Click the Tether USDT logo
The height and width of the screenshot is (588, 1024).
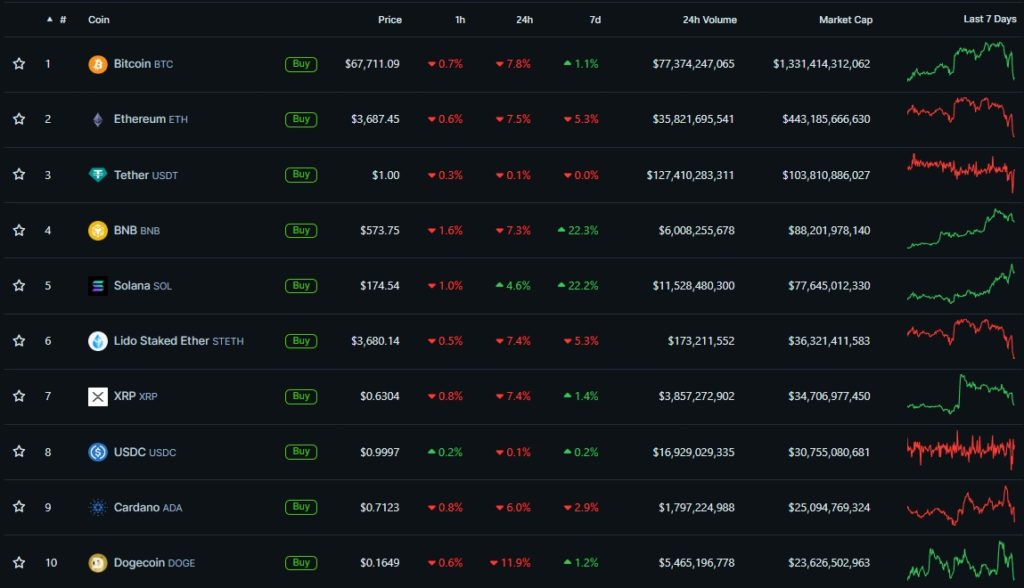(x=97, y=174)
